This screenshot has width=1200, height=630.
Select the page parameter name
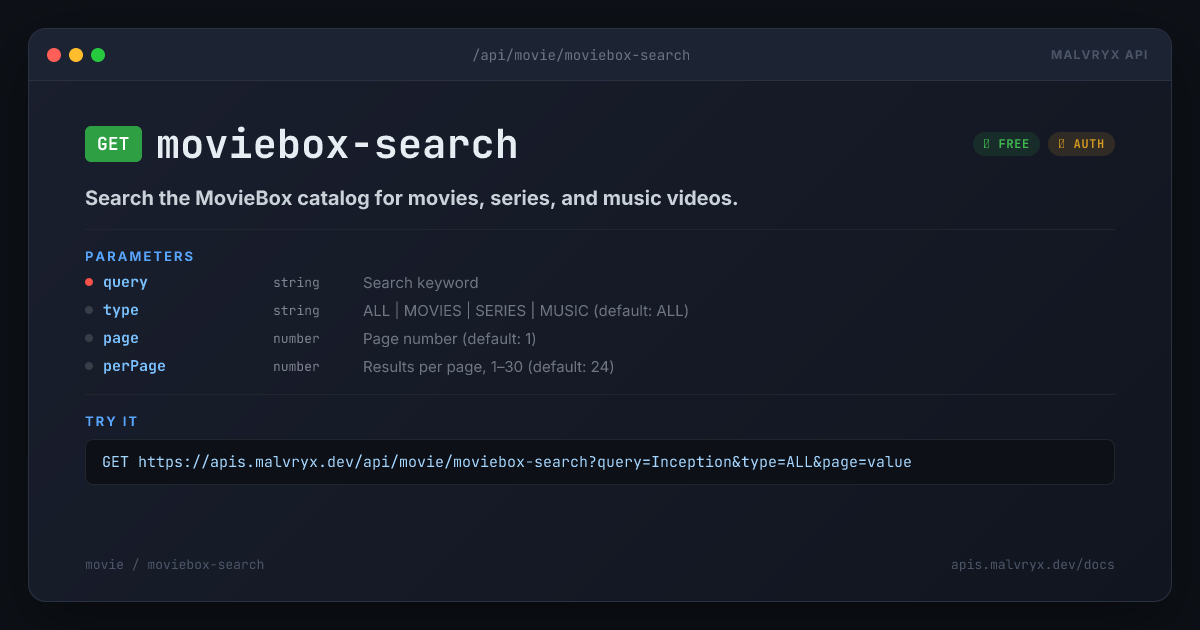pos(121,339)
